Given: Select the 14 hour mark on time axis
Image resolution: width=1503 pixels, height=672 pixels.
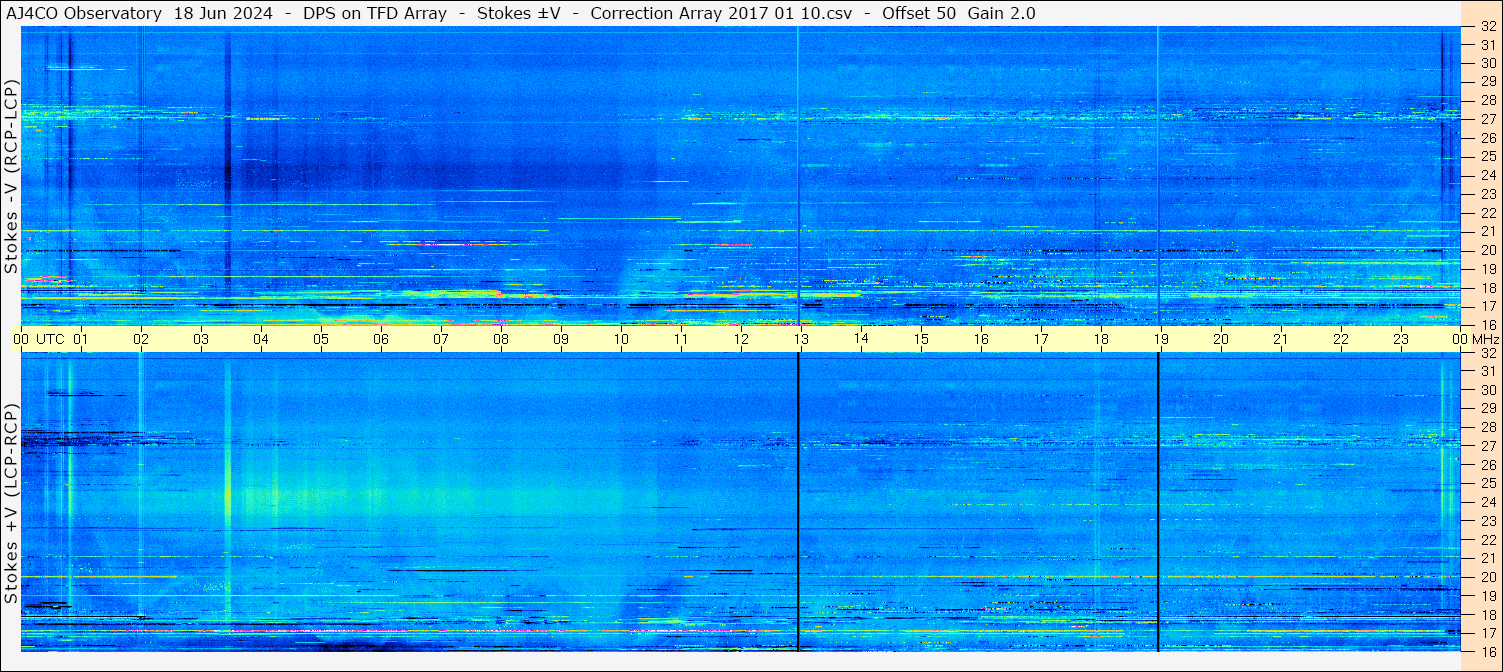Looking at the screenshot, I should click(861, 339).
